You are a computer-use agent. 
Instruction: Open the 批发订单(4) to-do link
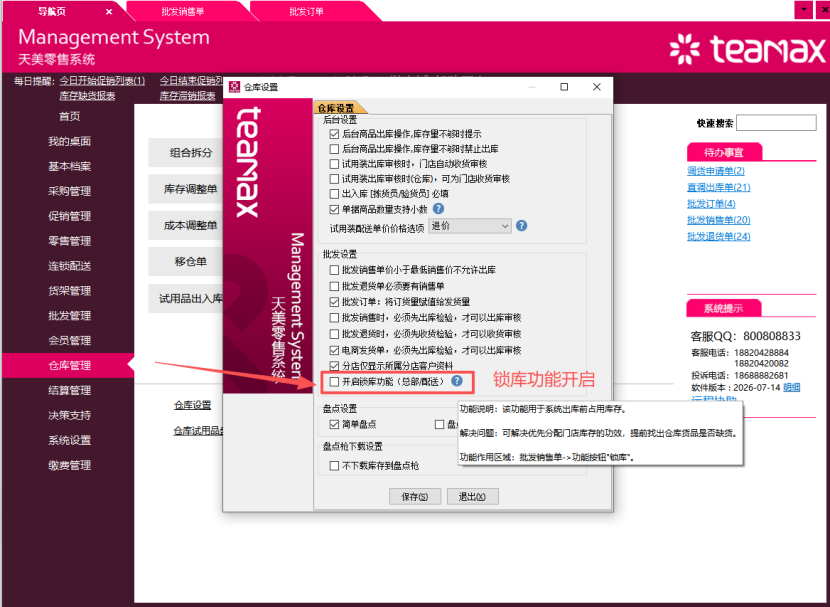tap(711, 204)
